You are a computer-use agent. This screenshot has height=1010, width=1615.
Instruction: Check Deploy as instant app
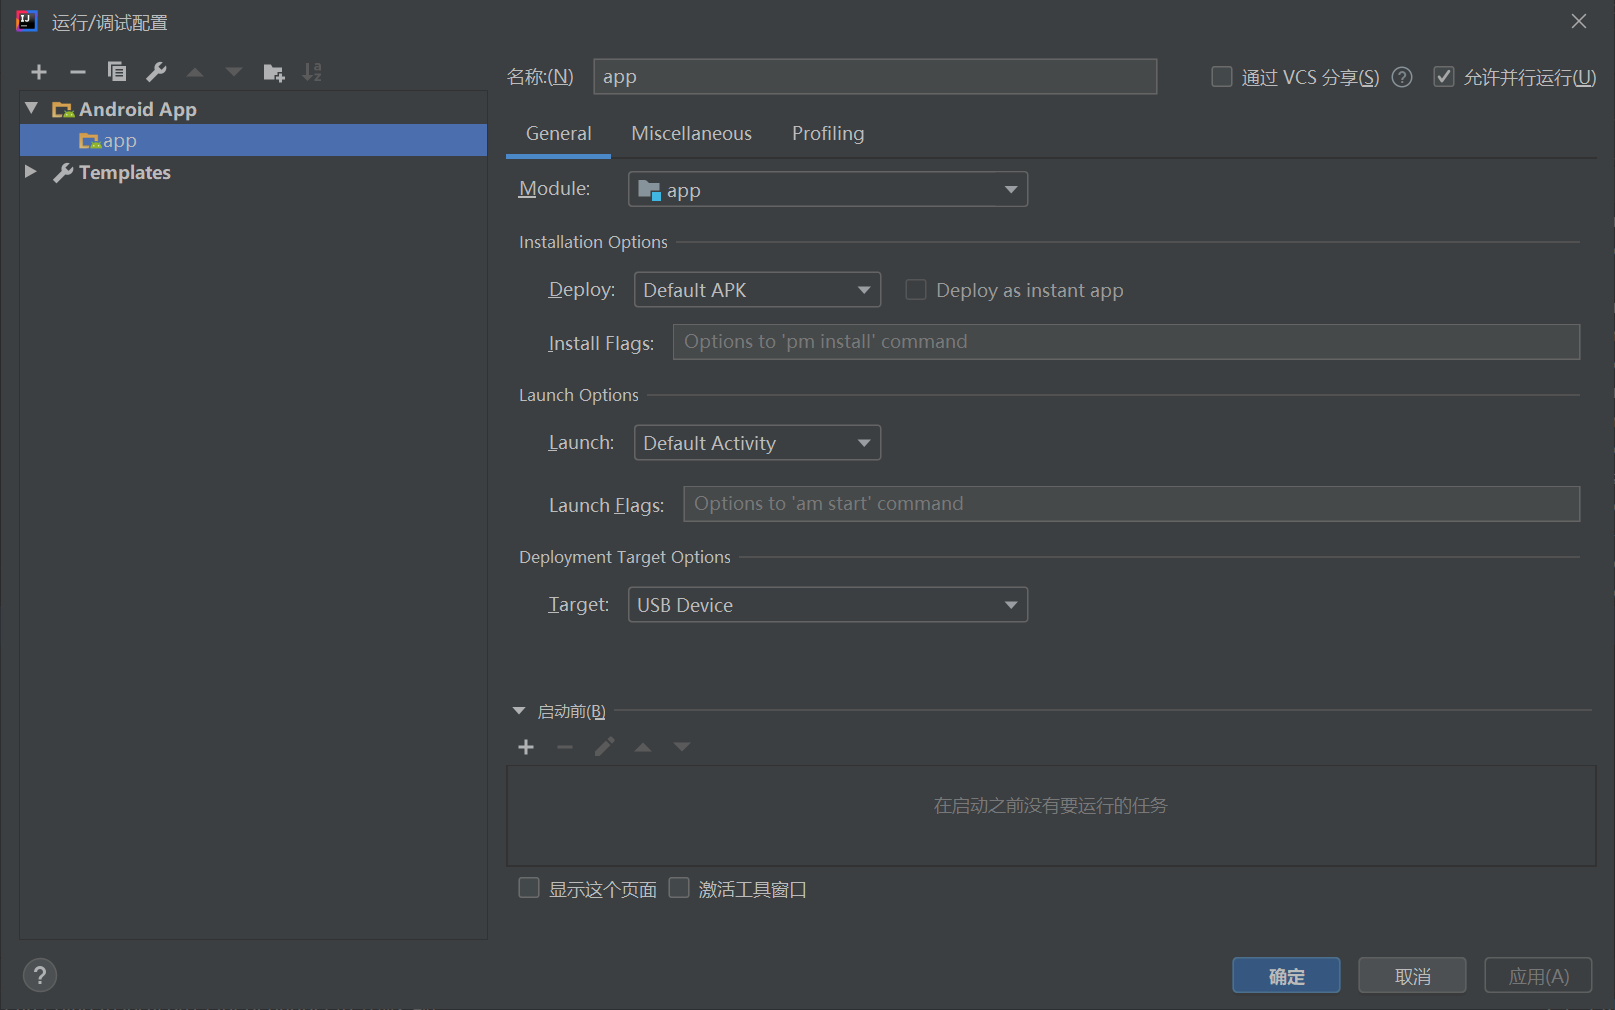916,289
